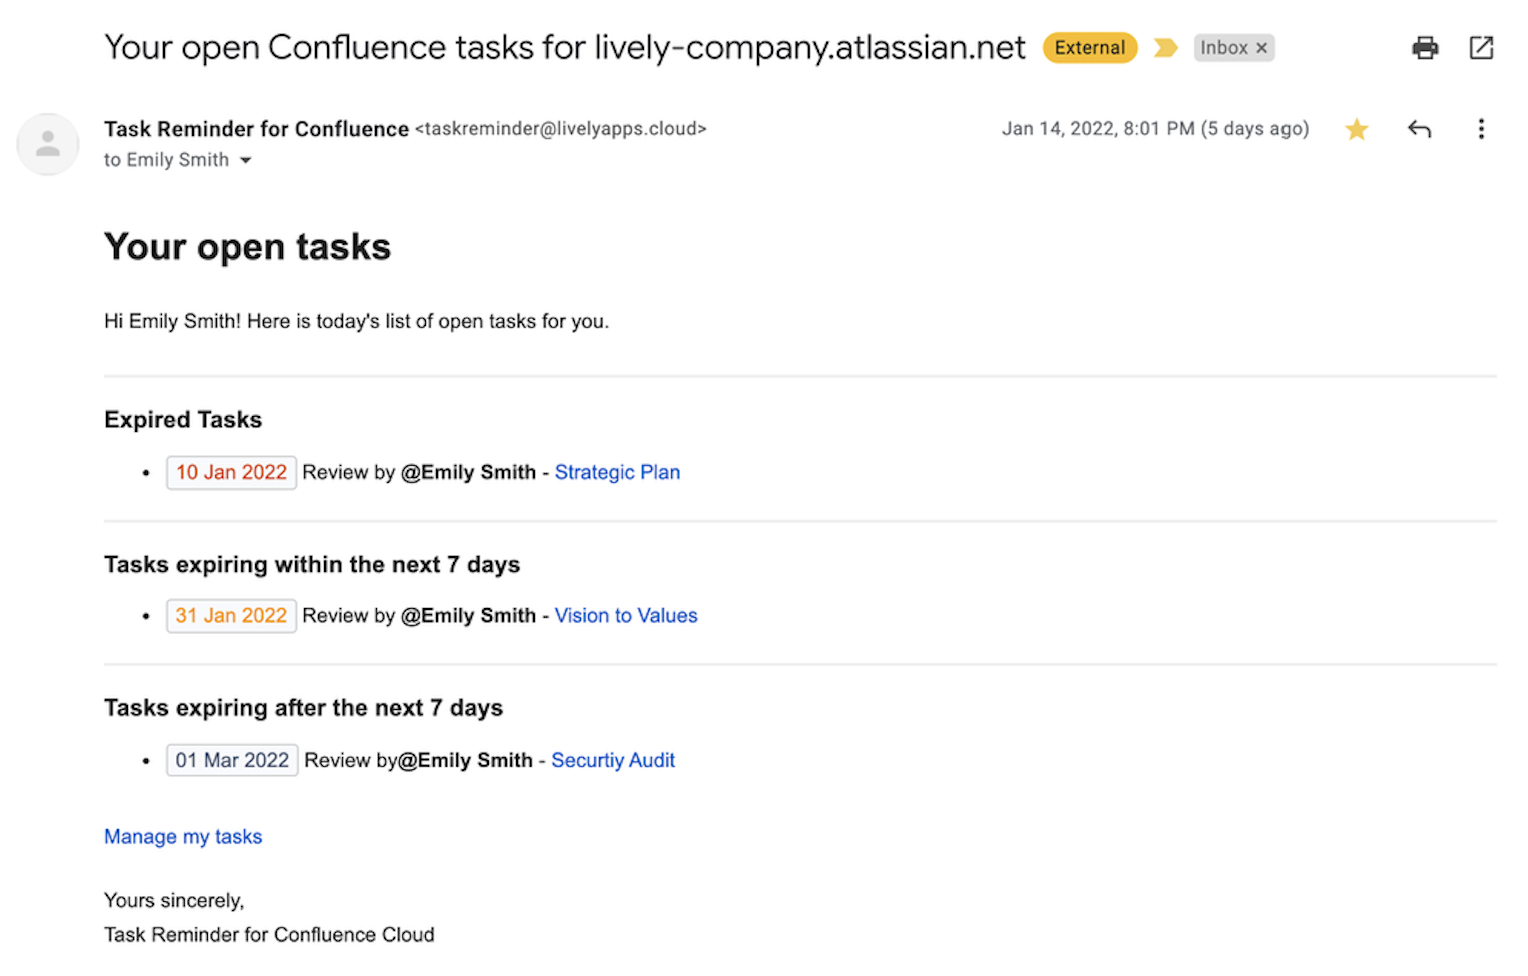
Task: Click the 10 Jan 2022 date badge
Action: point(231,472)
